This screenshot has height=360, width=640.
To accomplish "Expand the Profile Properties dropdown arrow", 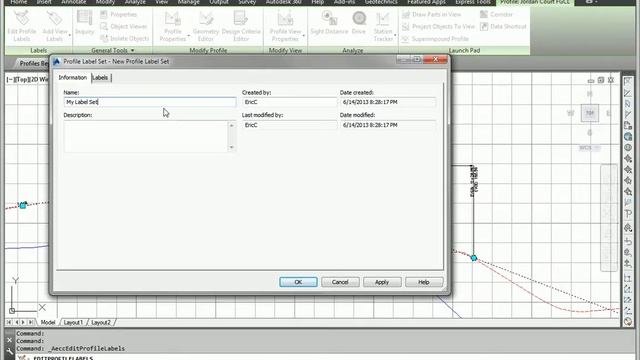I will 189,36.
